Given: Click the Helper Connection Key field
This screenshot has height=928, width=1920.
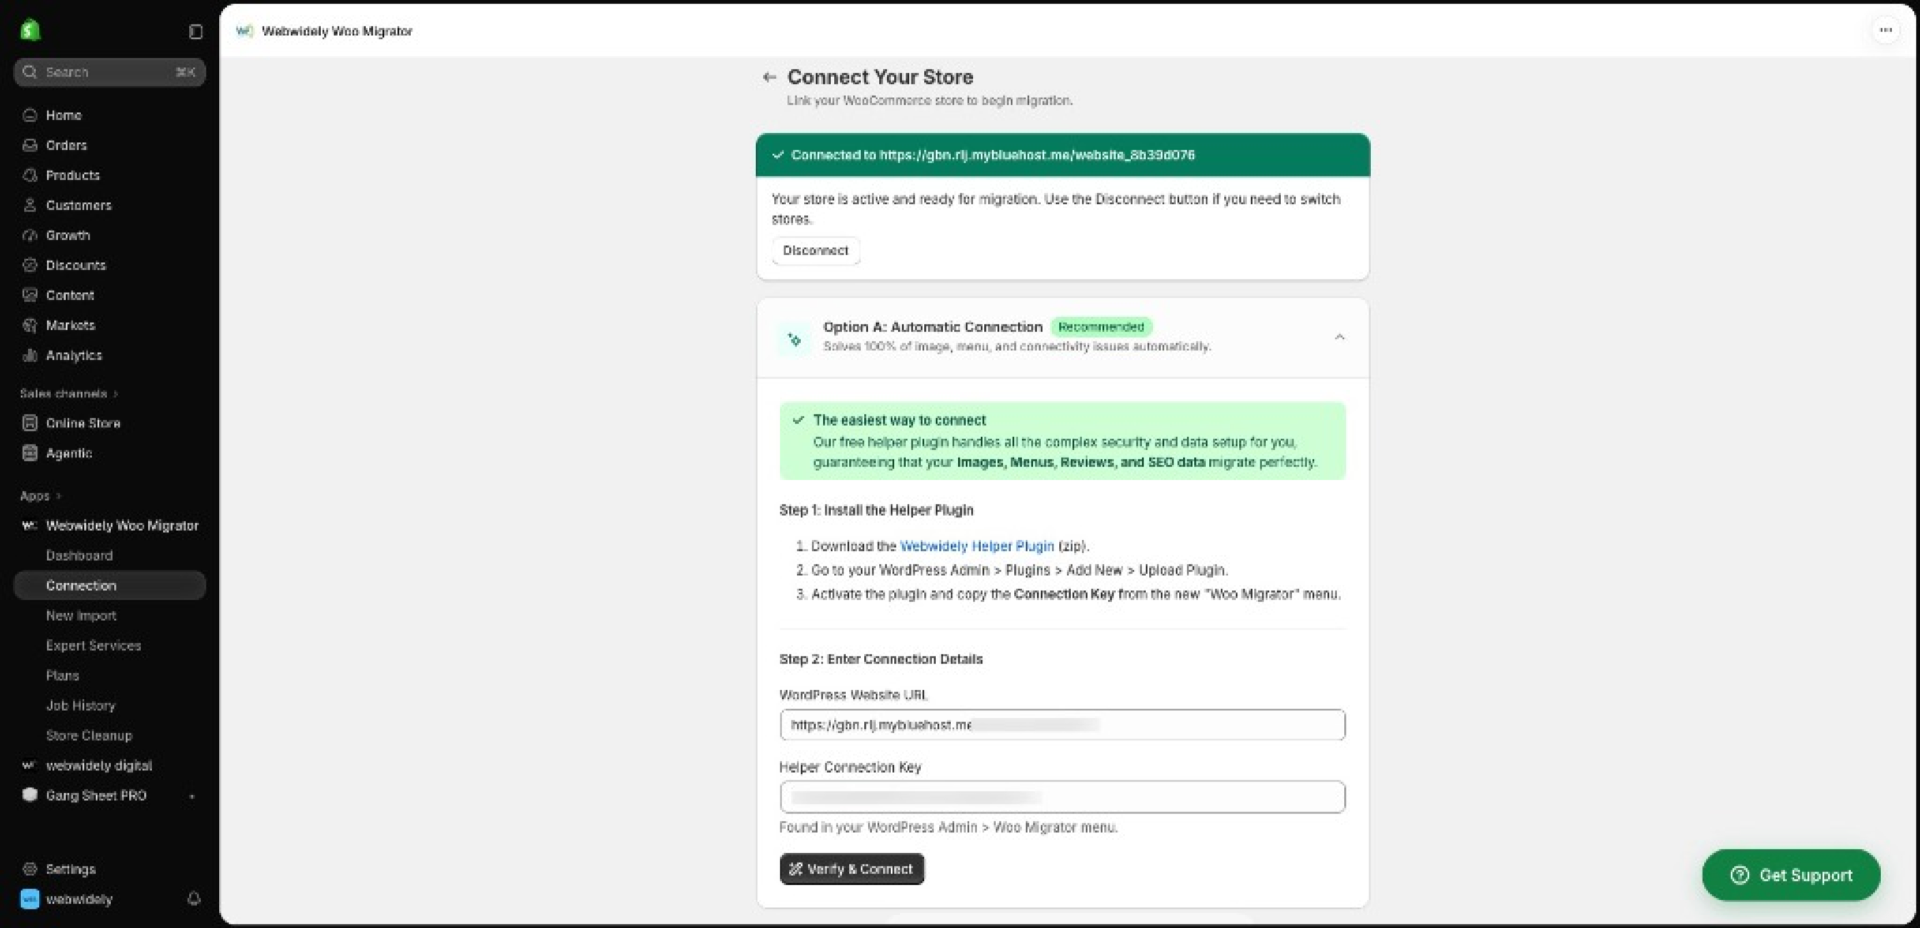Looking at the screenshot, I should [x=1062, y=797].
